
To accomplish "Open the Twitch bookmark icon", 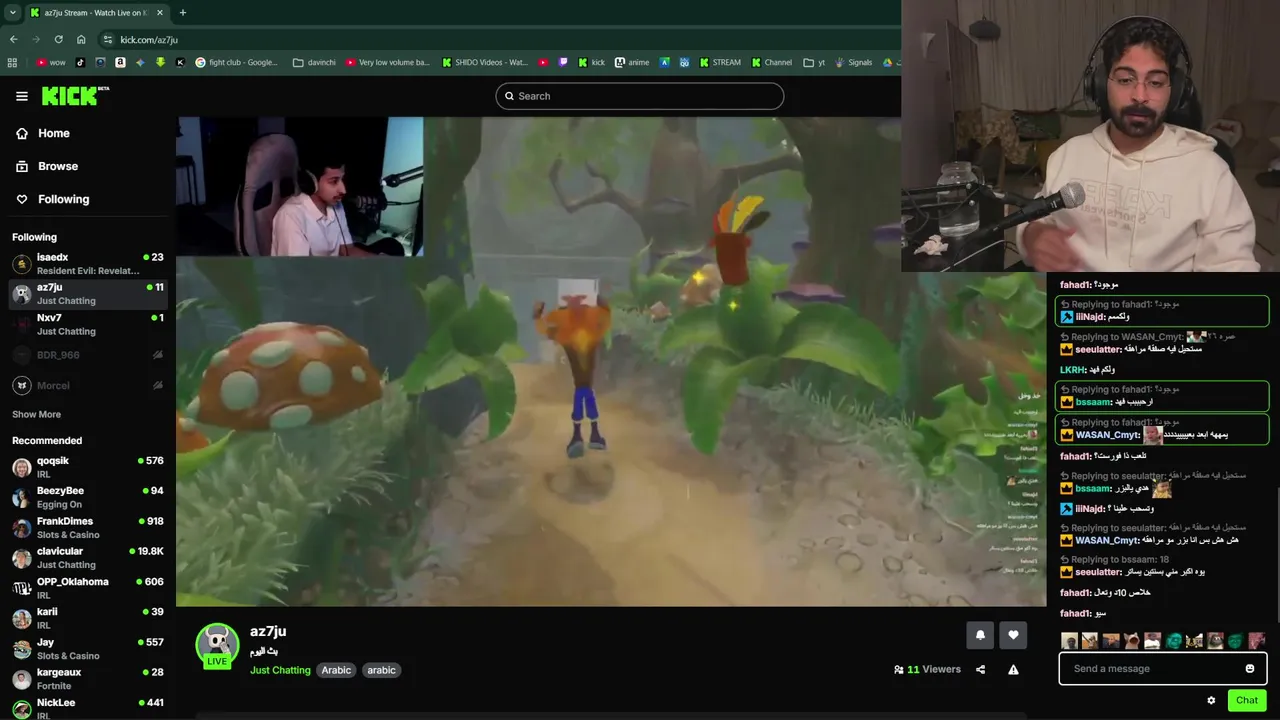I will tap(563, 62).
